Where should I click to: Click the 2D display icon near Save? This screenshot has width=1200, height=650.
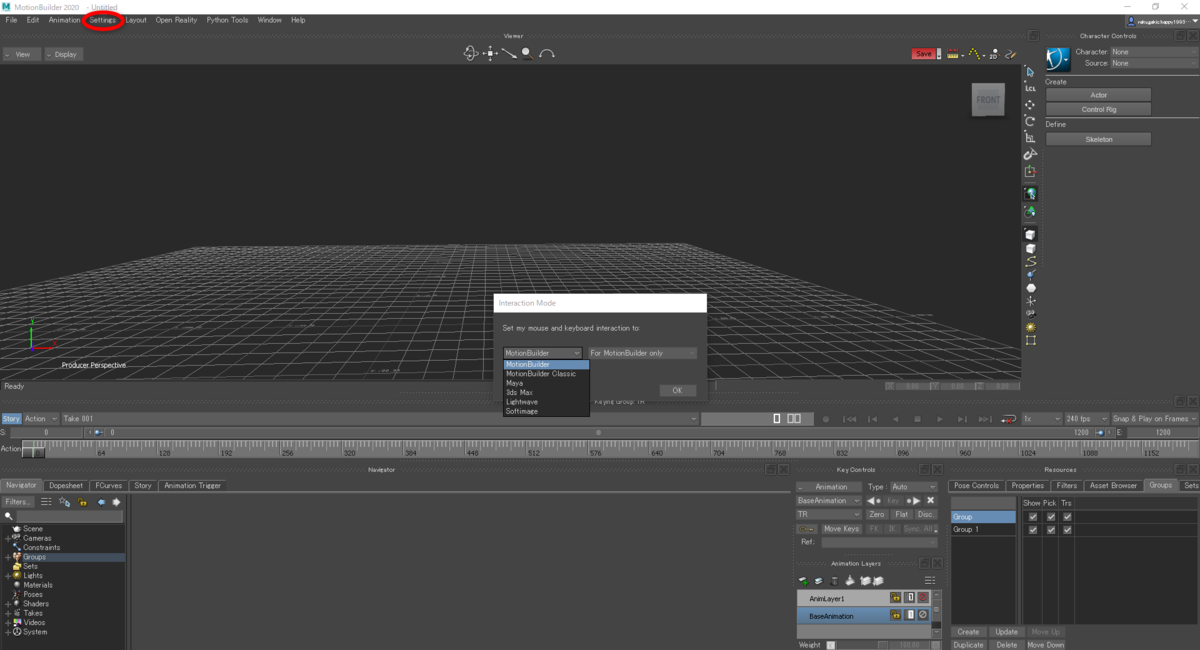point(993,52)
